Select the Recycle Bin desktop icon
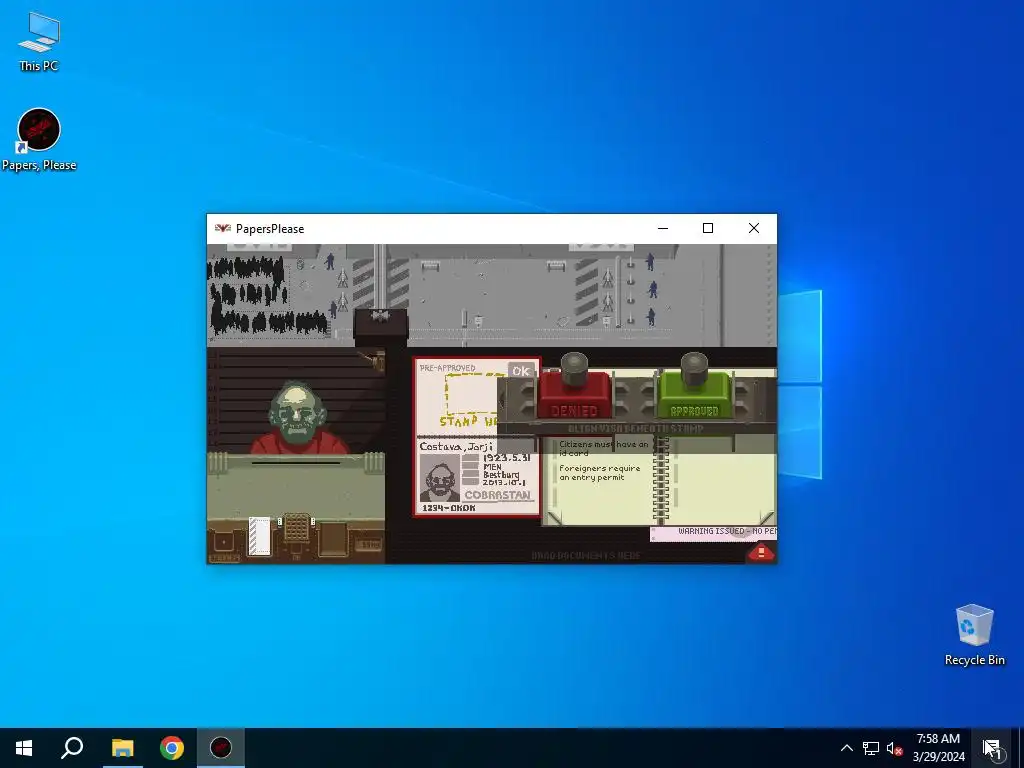 pyautogui.click(x=974, y=635)
